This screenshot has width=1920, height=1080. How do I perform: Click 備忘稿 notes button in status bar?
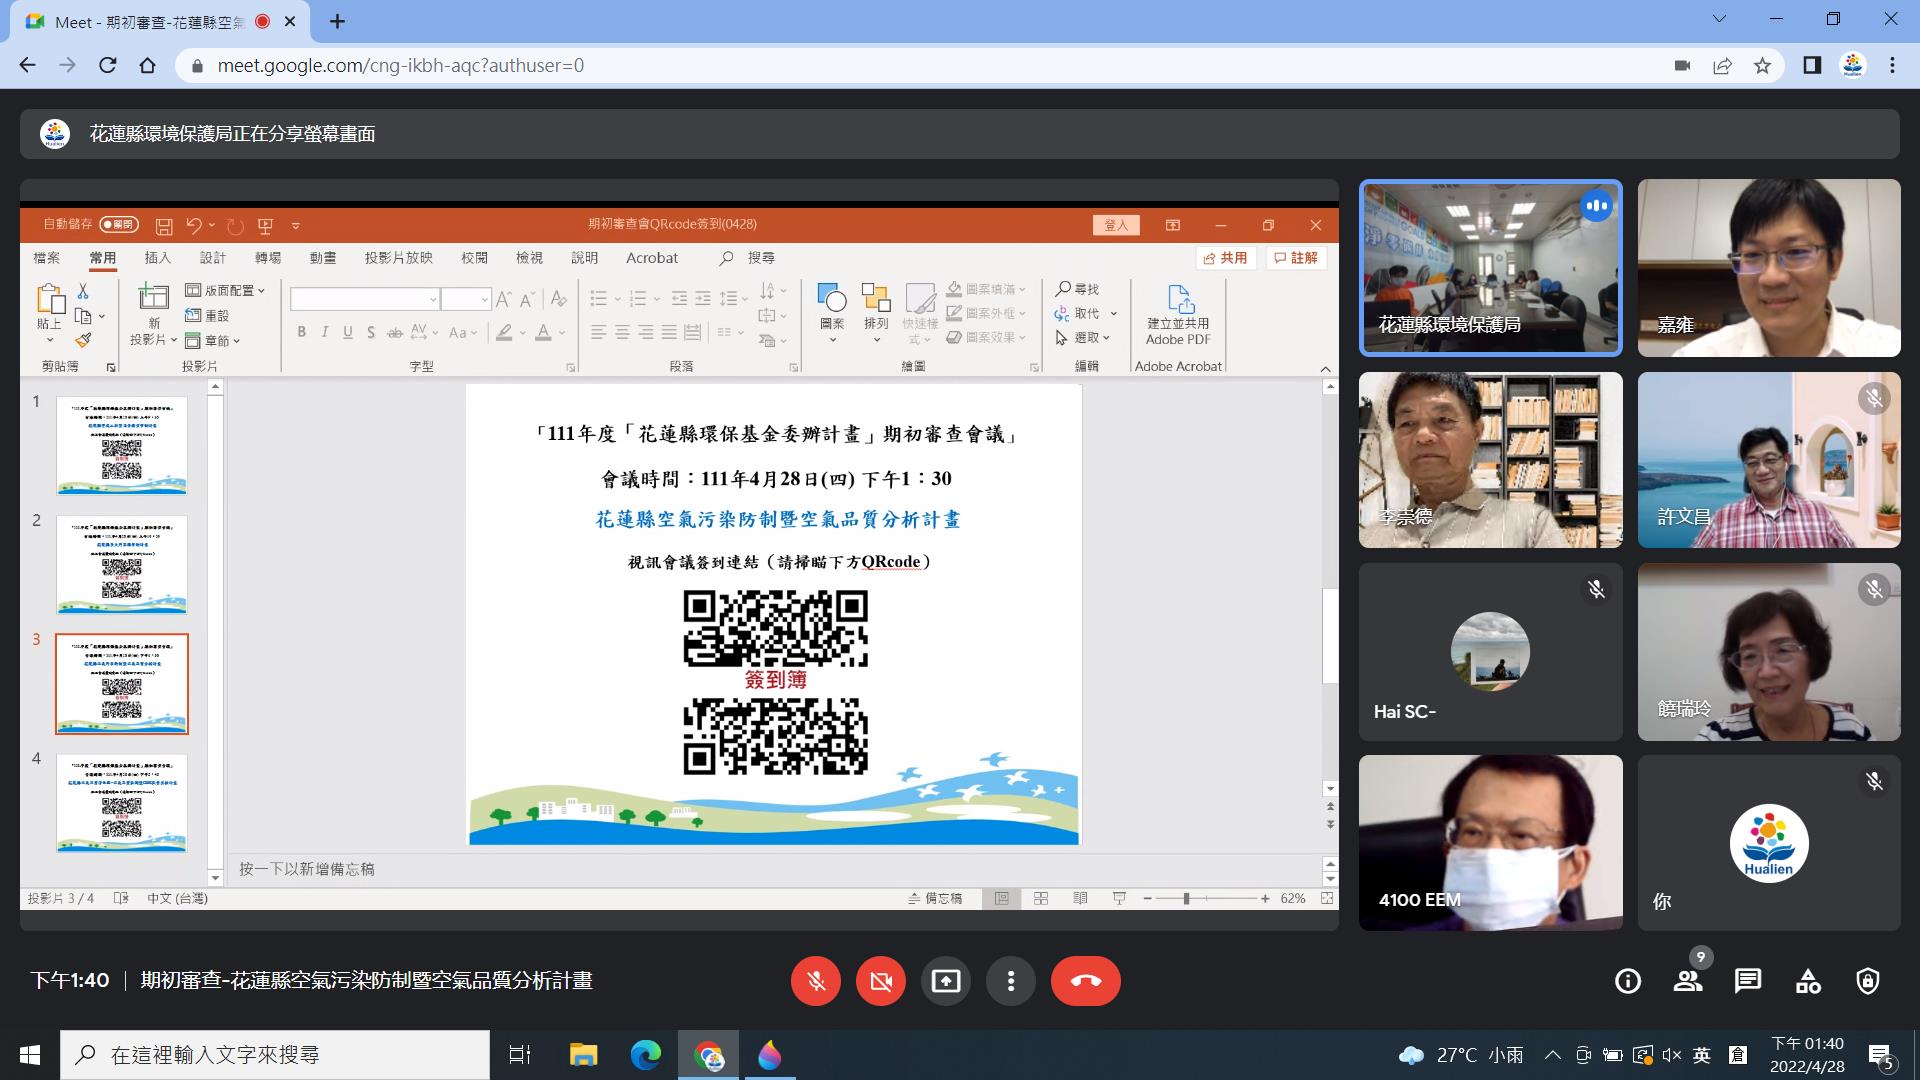935,899
